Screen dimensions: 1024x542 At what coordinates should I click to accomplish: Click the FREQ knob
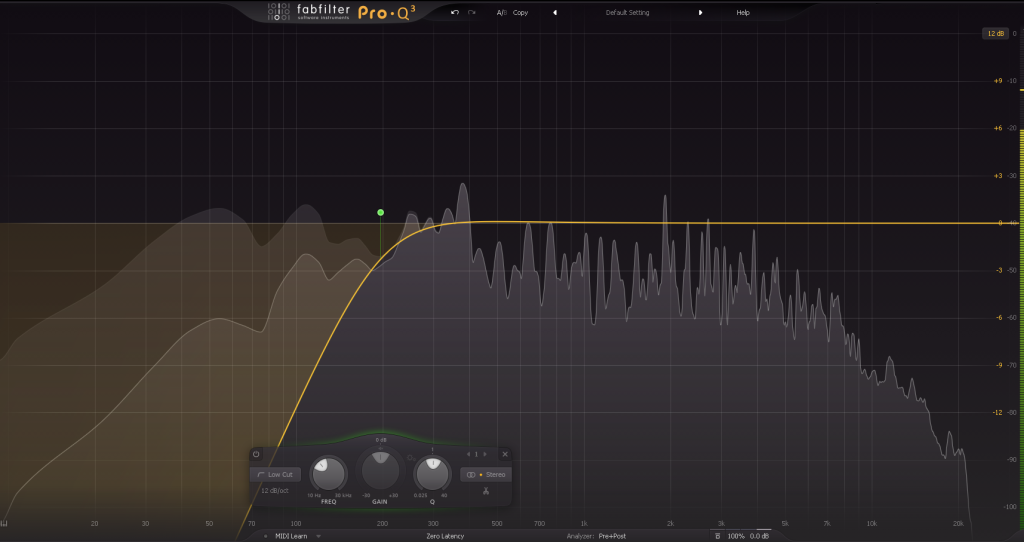click(x=328, y=473)
